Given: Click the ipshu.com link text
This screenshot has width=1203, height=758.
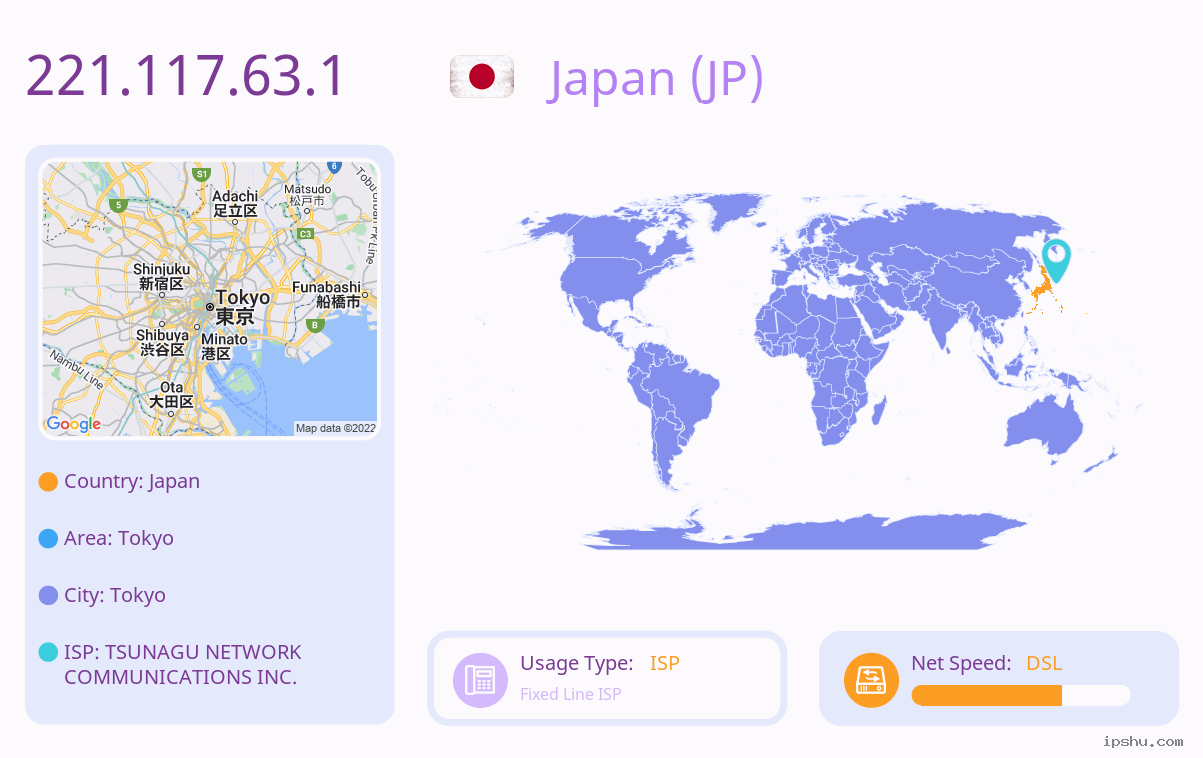Looking at the screenshot, I should pos(1143,742).
